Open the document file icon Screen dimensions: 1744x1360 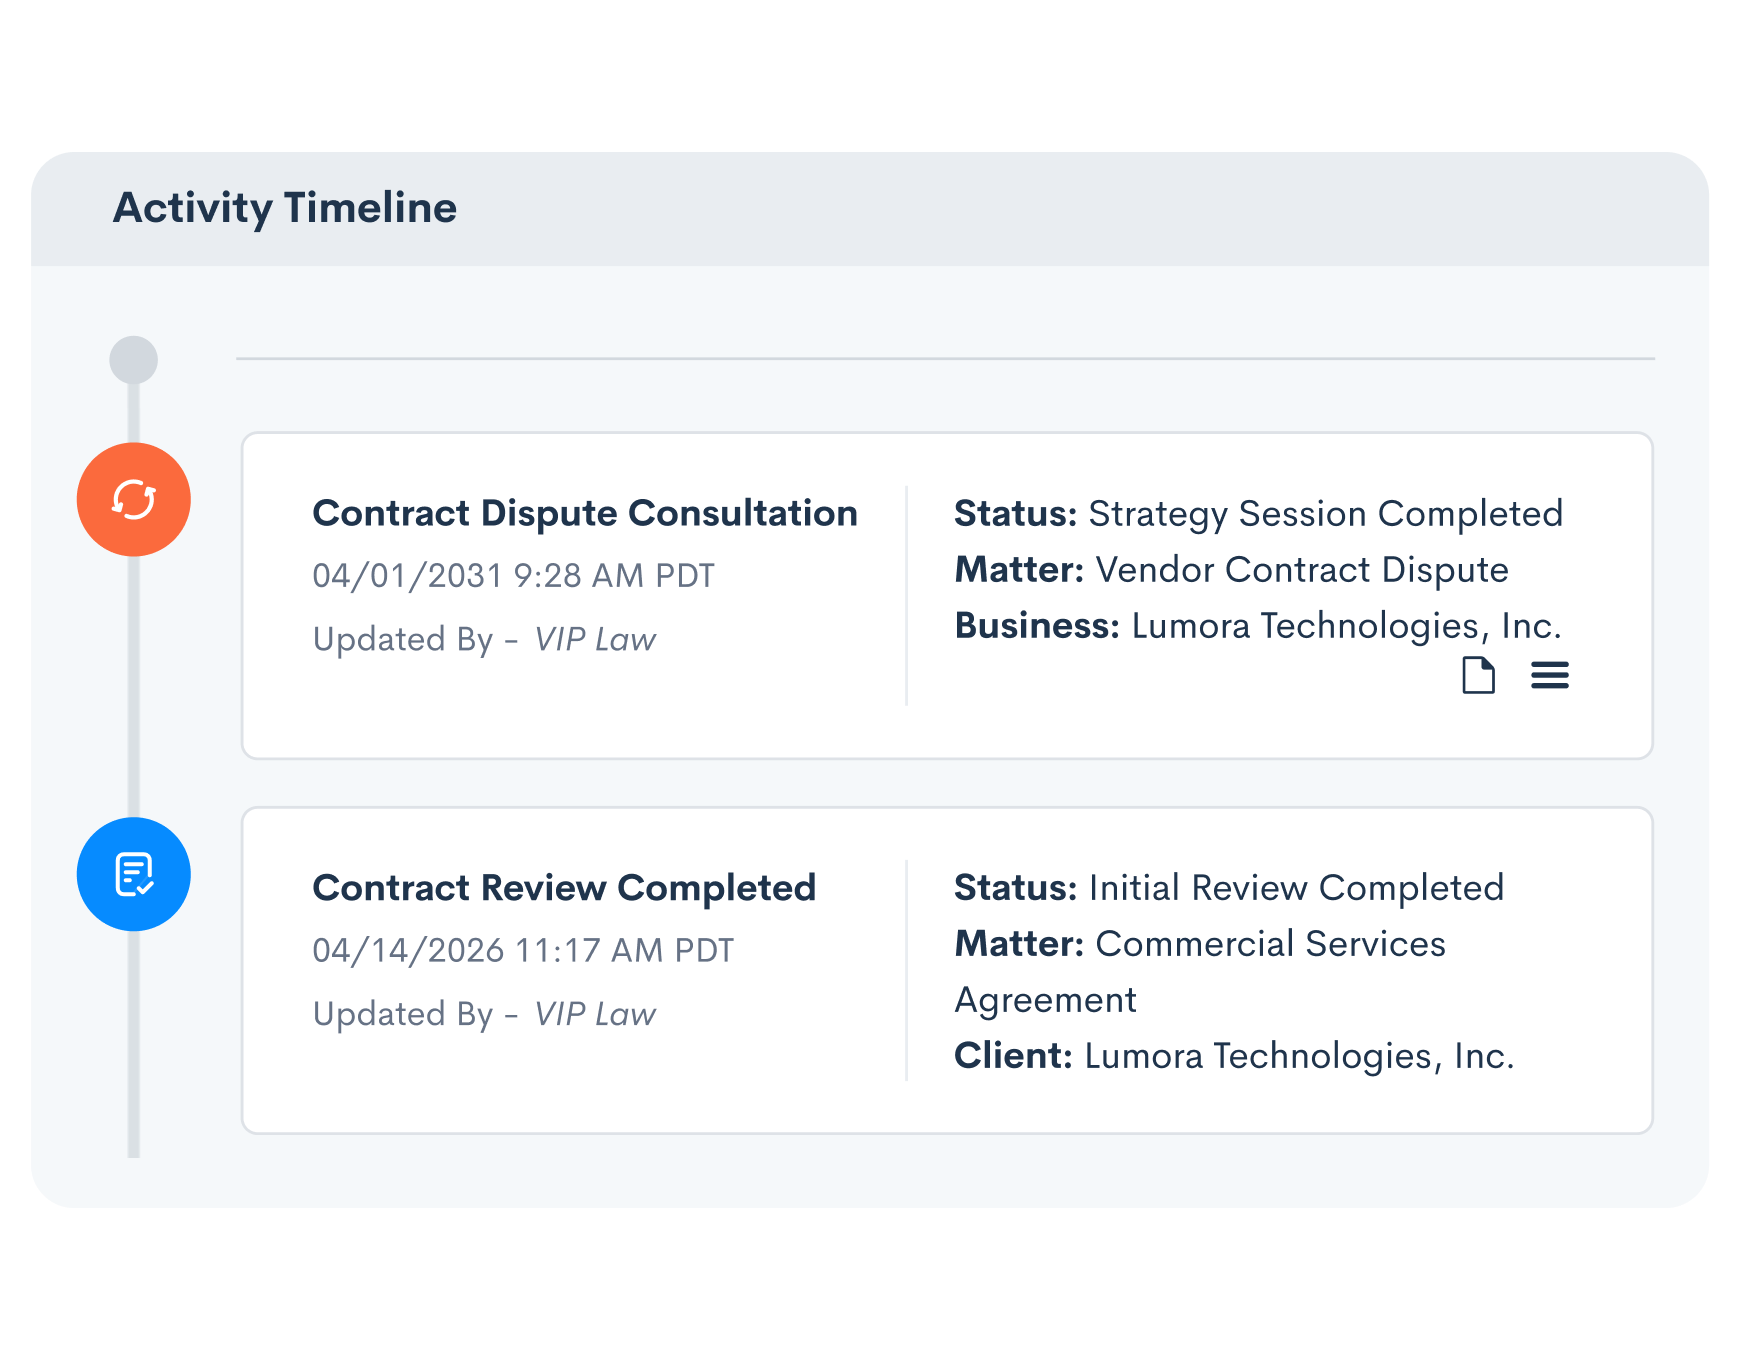[1478, 676]
